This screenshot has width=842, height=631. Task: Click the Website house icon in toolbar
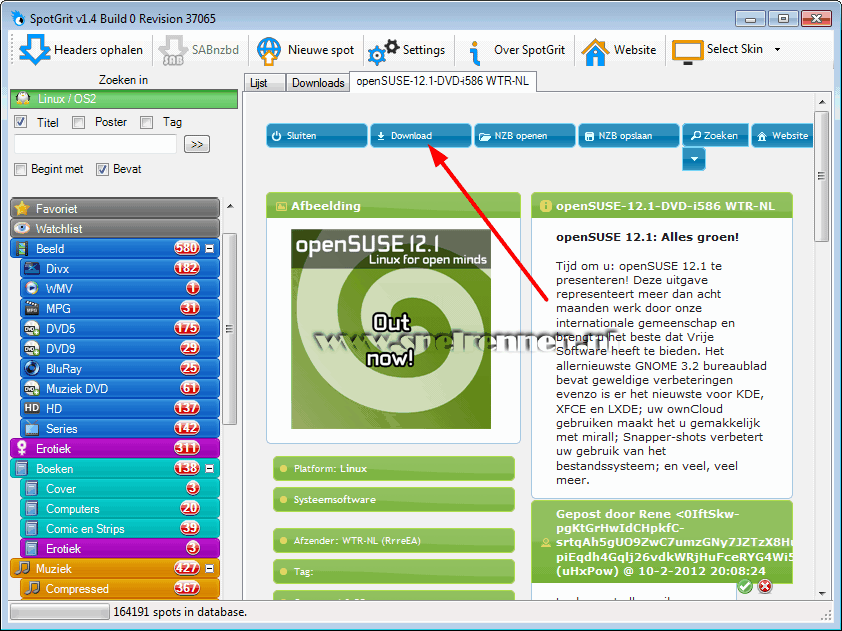pyautogui.click(x=595, y=52)
